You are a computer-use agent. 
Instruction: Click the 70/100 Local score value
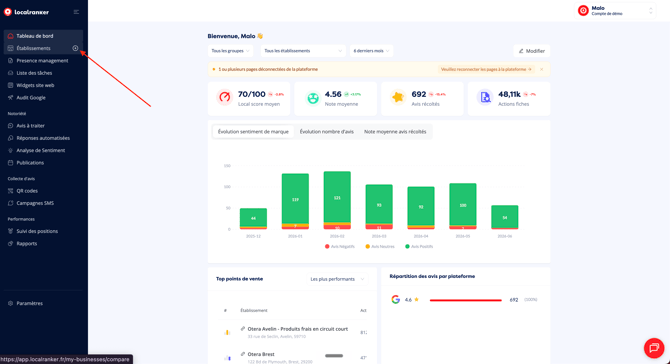click(252, 94)
